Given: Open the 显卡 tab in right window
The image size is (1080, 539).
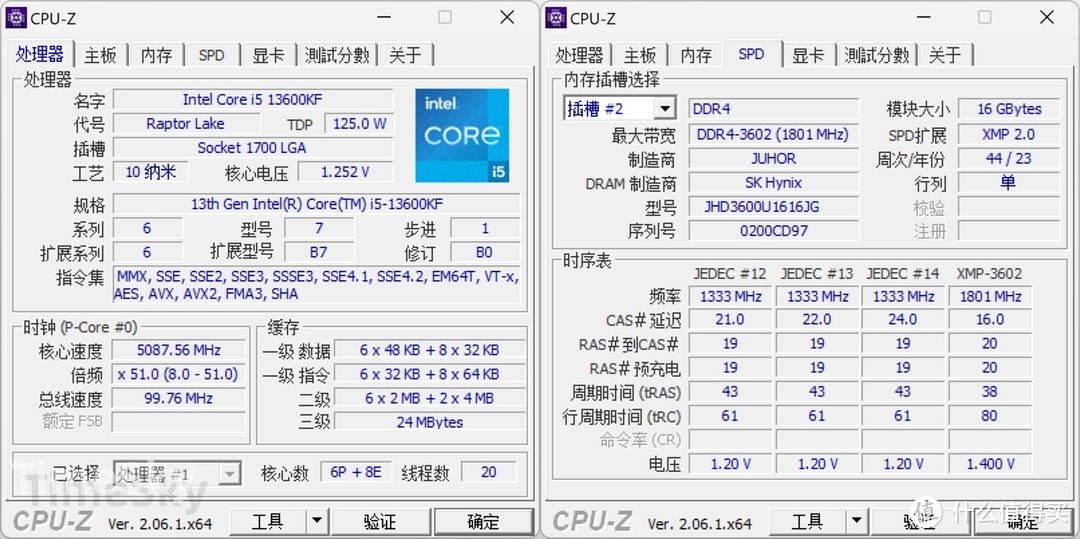Looking at the screenshot, I should [808, 55].
